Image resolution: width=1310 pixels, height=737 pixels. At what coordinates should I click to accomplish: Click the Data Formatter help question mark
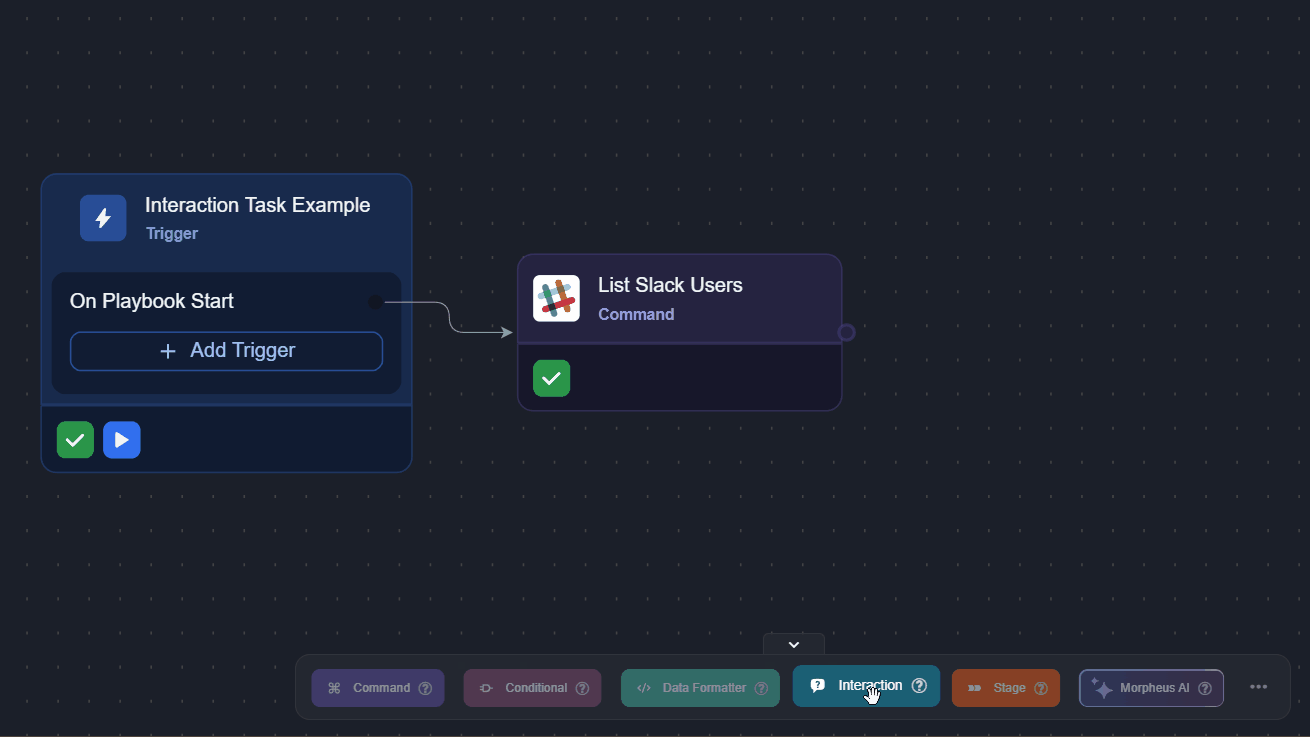click(x=761, y=688)
